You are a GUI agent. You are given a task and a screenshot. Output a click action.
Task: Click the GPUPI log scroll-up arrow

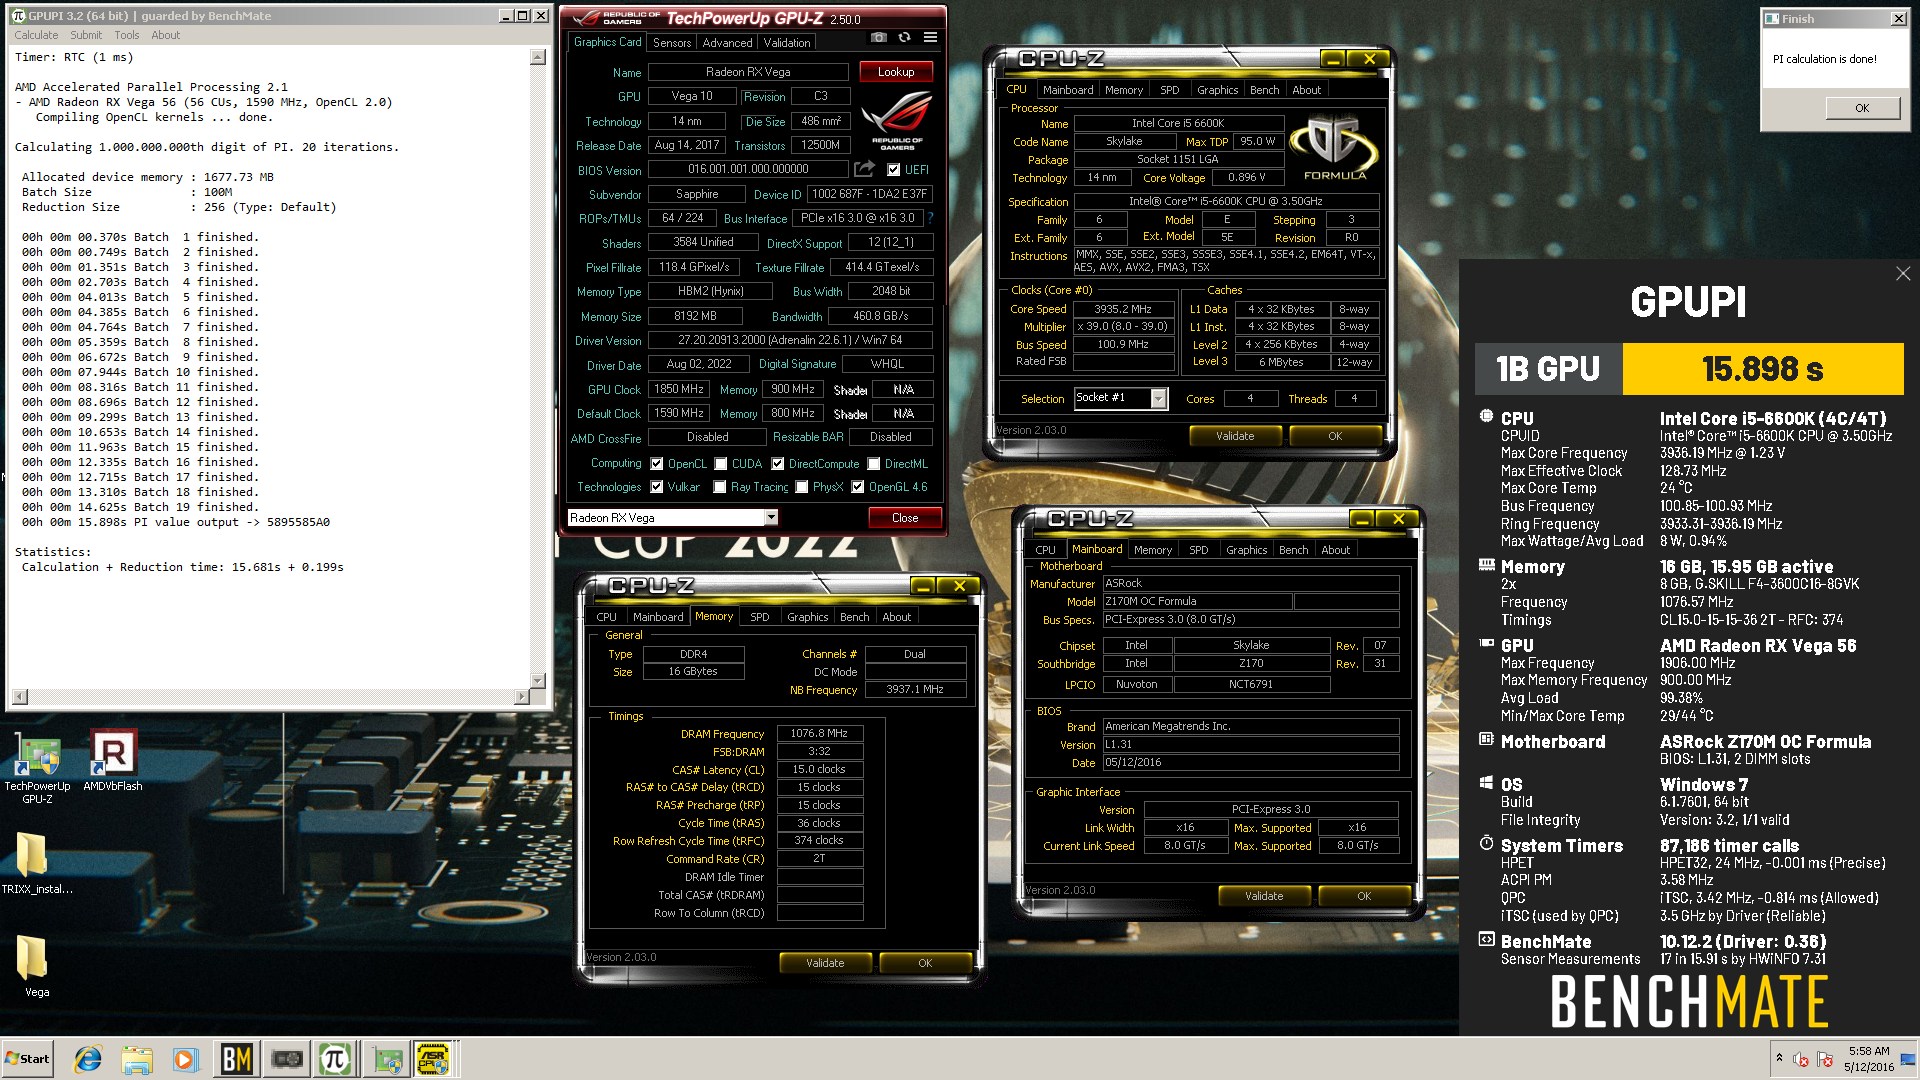pyautogui.click(x=538, y=57)
